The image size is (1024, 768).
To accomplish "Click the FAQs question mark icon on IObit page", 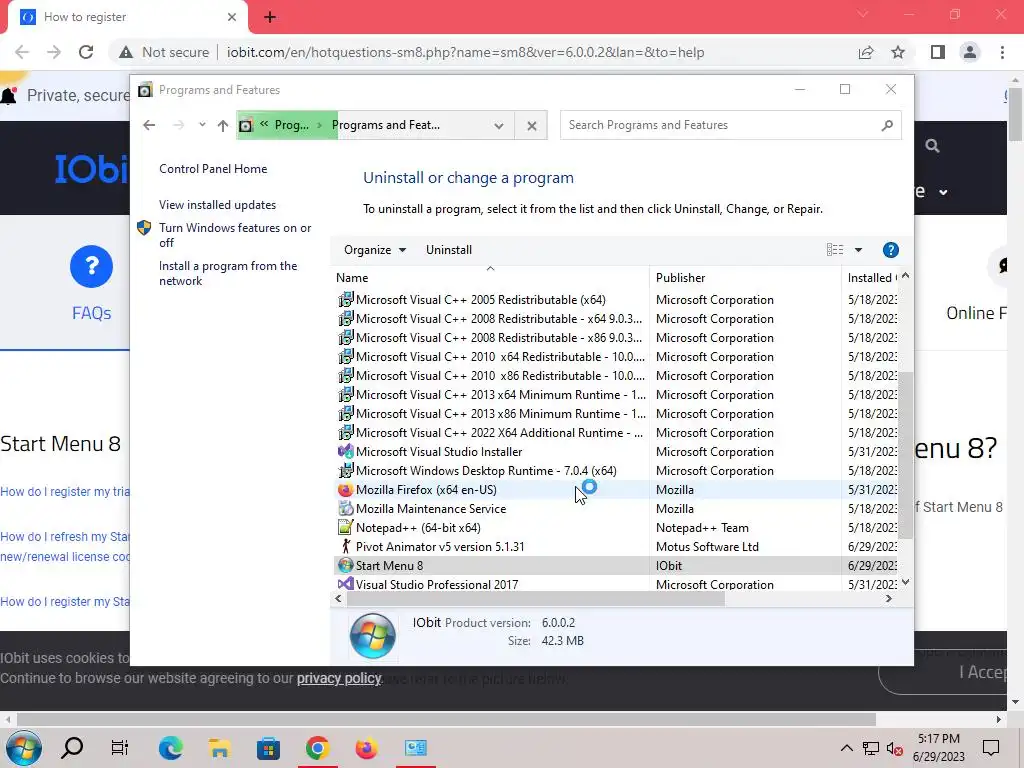I will point(91,266).
